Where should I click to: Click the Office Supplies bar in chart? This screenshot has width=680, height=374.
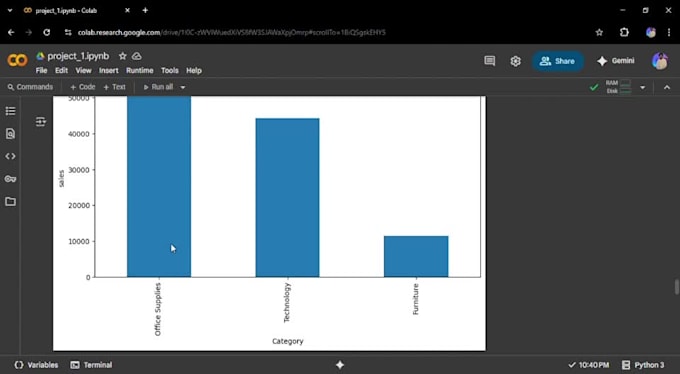click(159, 187)
